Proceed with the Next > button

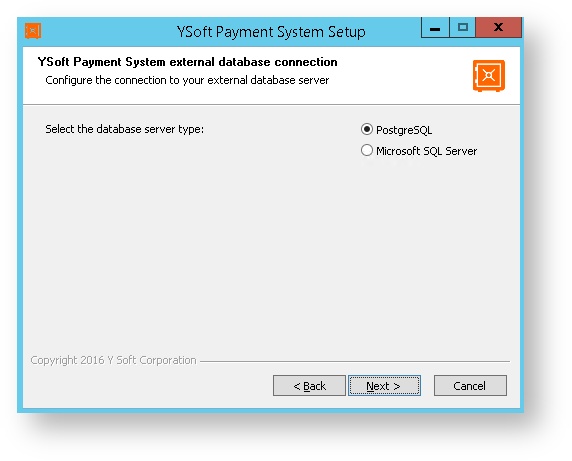pos(384,386)
